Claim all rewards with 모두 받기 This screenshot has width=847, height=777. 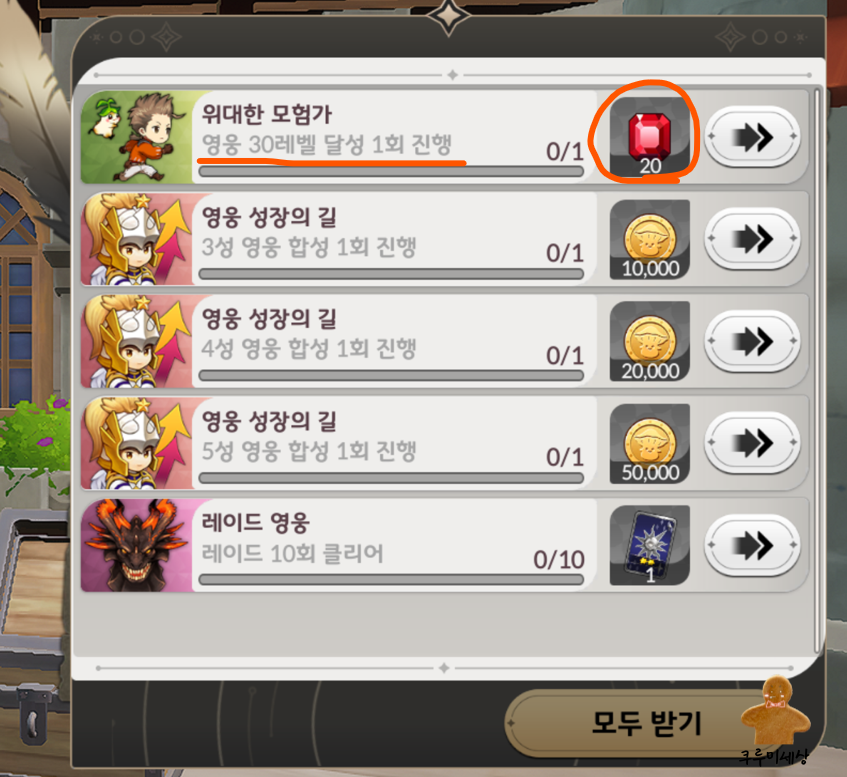click(646, 724)
